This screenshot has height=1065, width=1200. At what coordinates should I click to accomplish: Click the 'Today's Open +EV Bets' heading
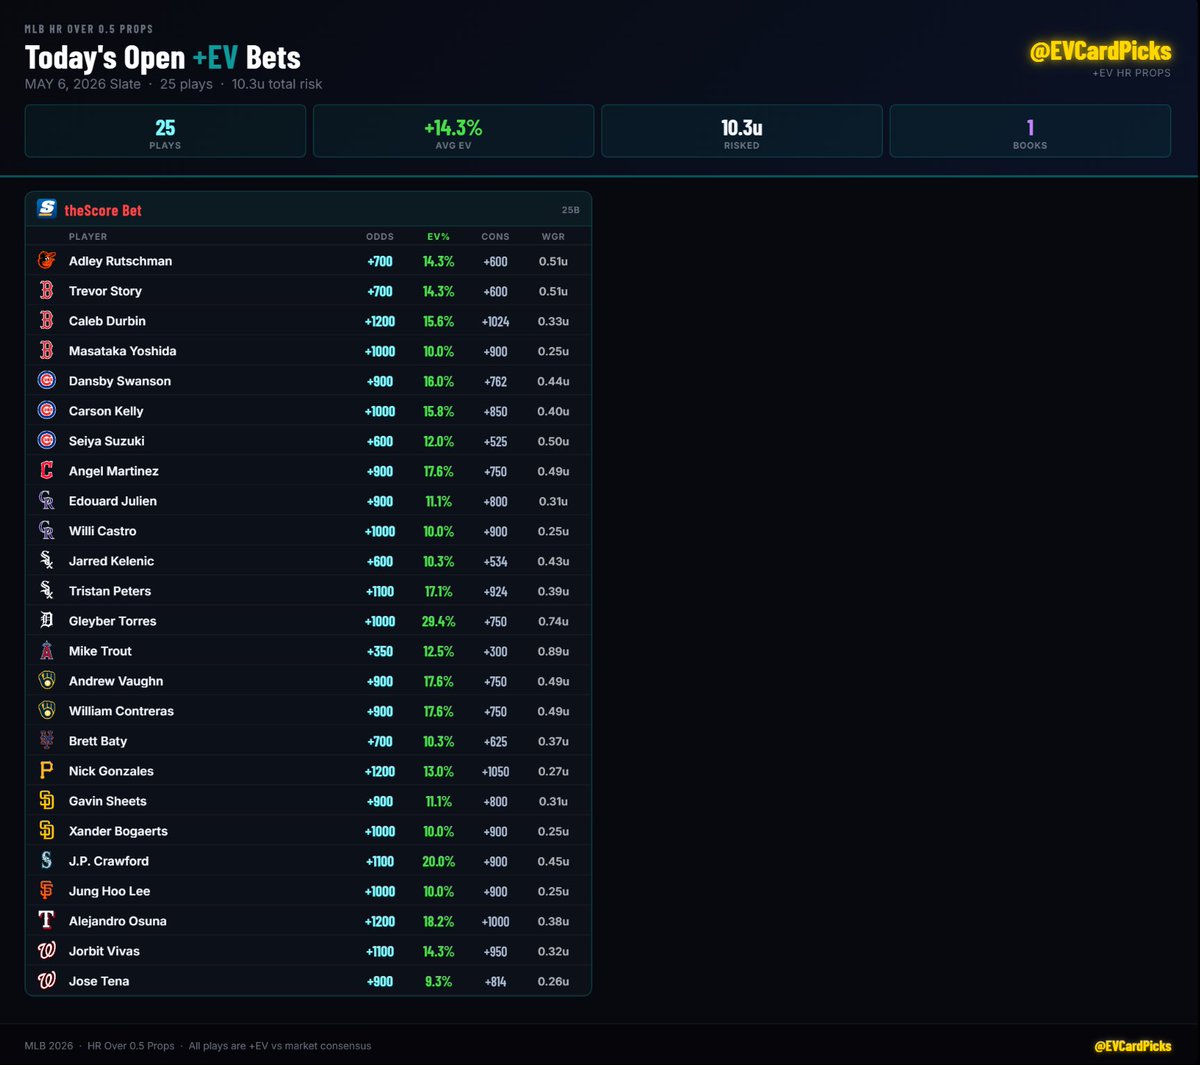pos(162,57)
